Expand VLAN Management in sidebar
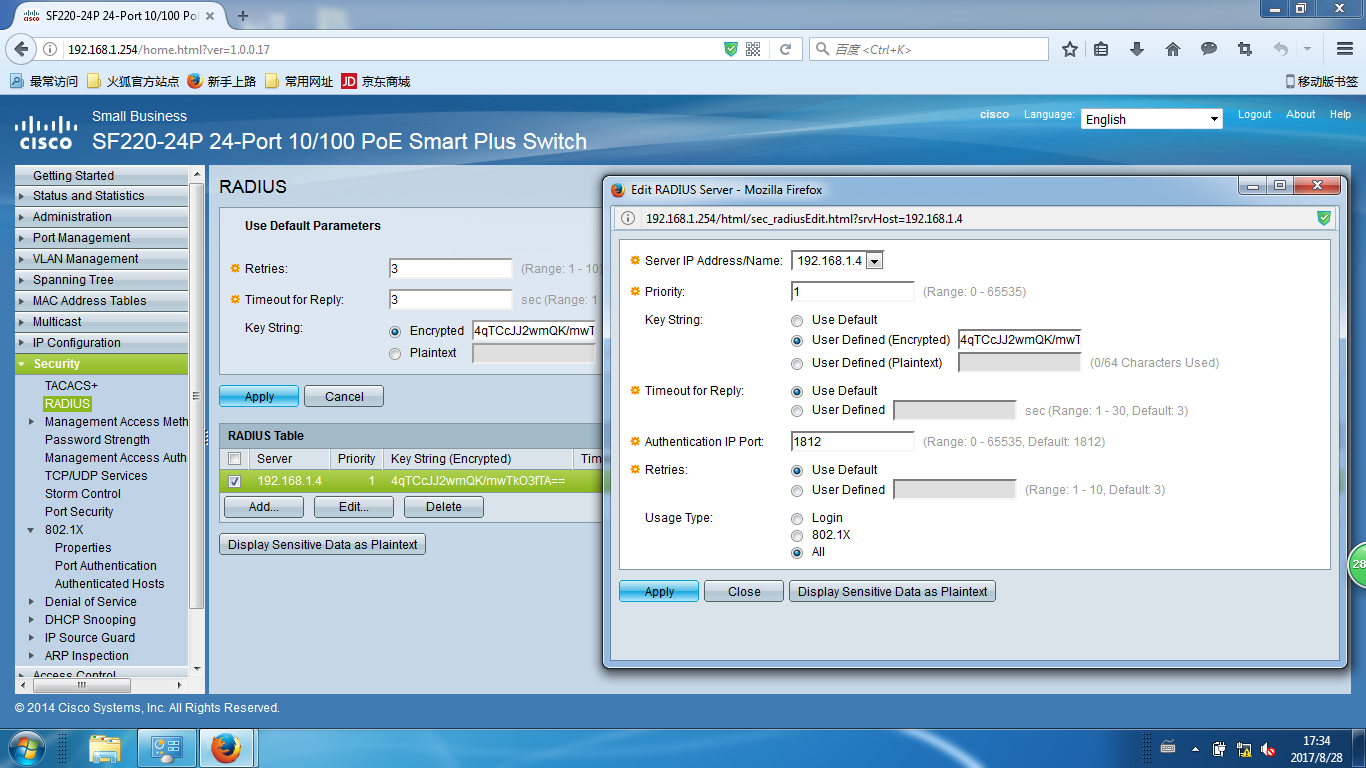1366x768 pixels. tap(102, 259)
